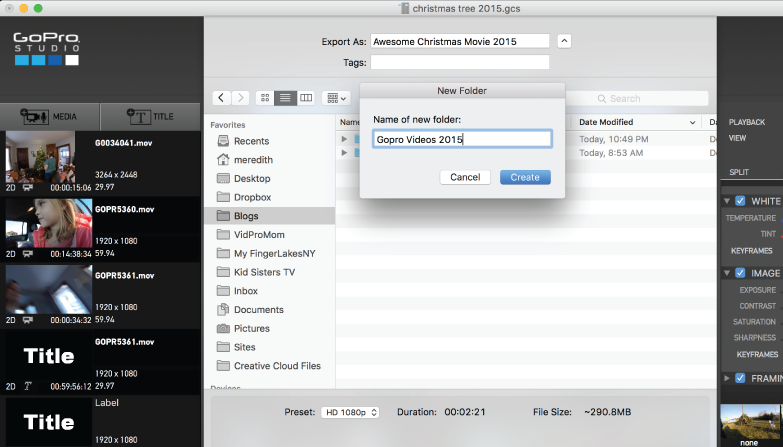Switch to list view in file browser
The height and width of the screenshot is (447, 783).
[x=285, y=98]
